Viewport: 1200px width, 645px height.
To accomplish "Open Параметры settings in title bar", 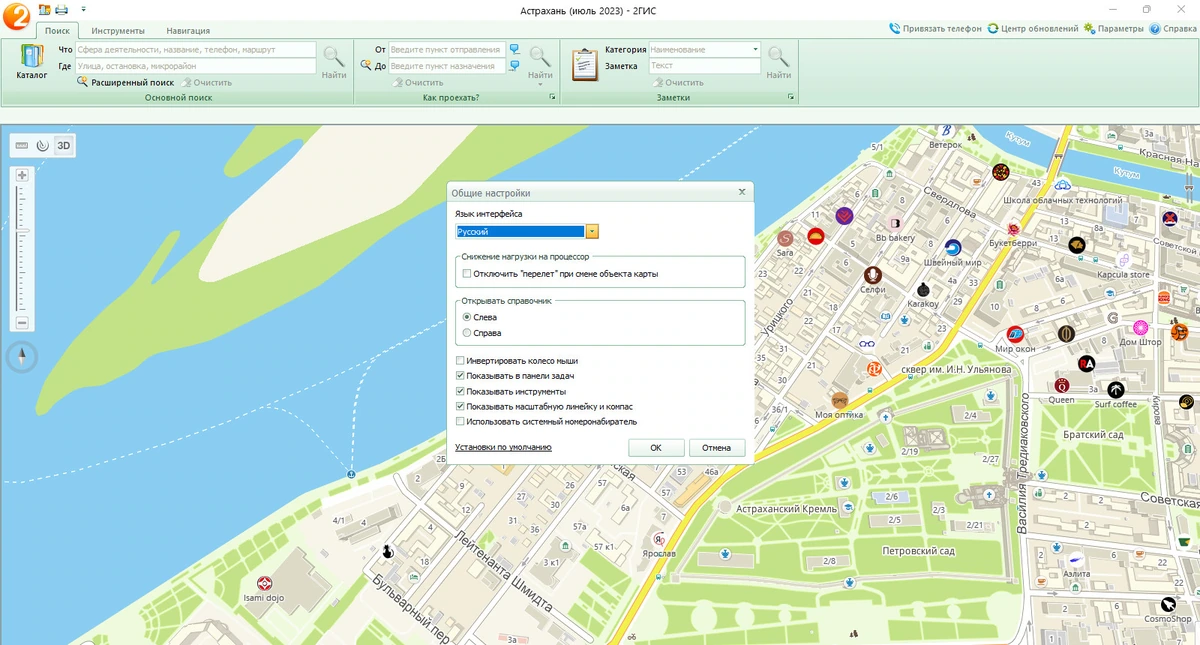I will [1113, 29].
